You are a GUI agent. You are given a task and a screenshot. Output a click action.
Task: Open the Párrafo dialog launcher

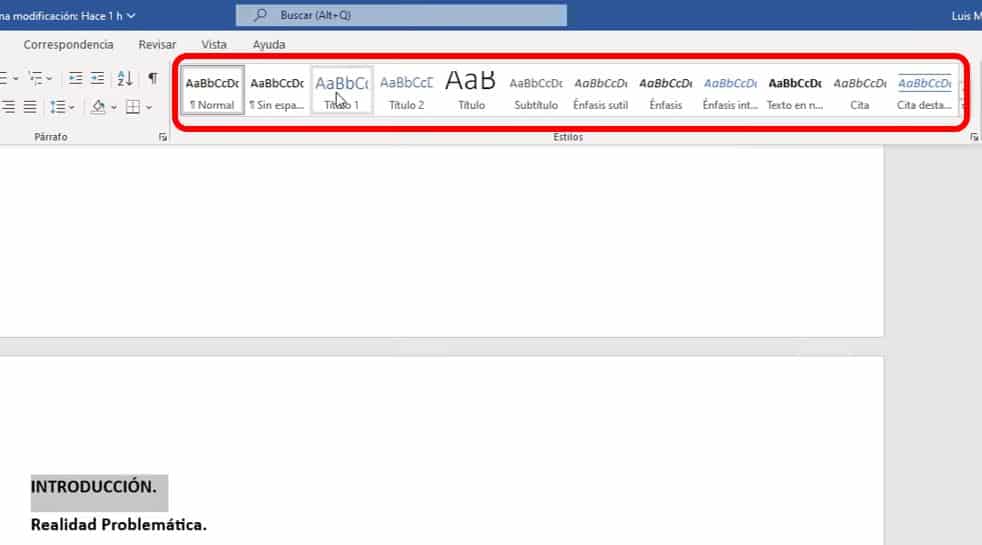163,138
